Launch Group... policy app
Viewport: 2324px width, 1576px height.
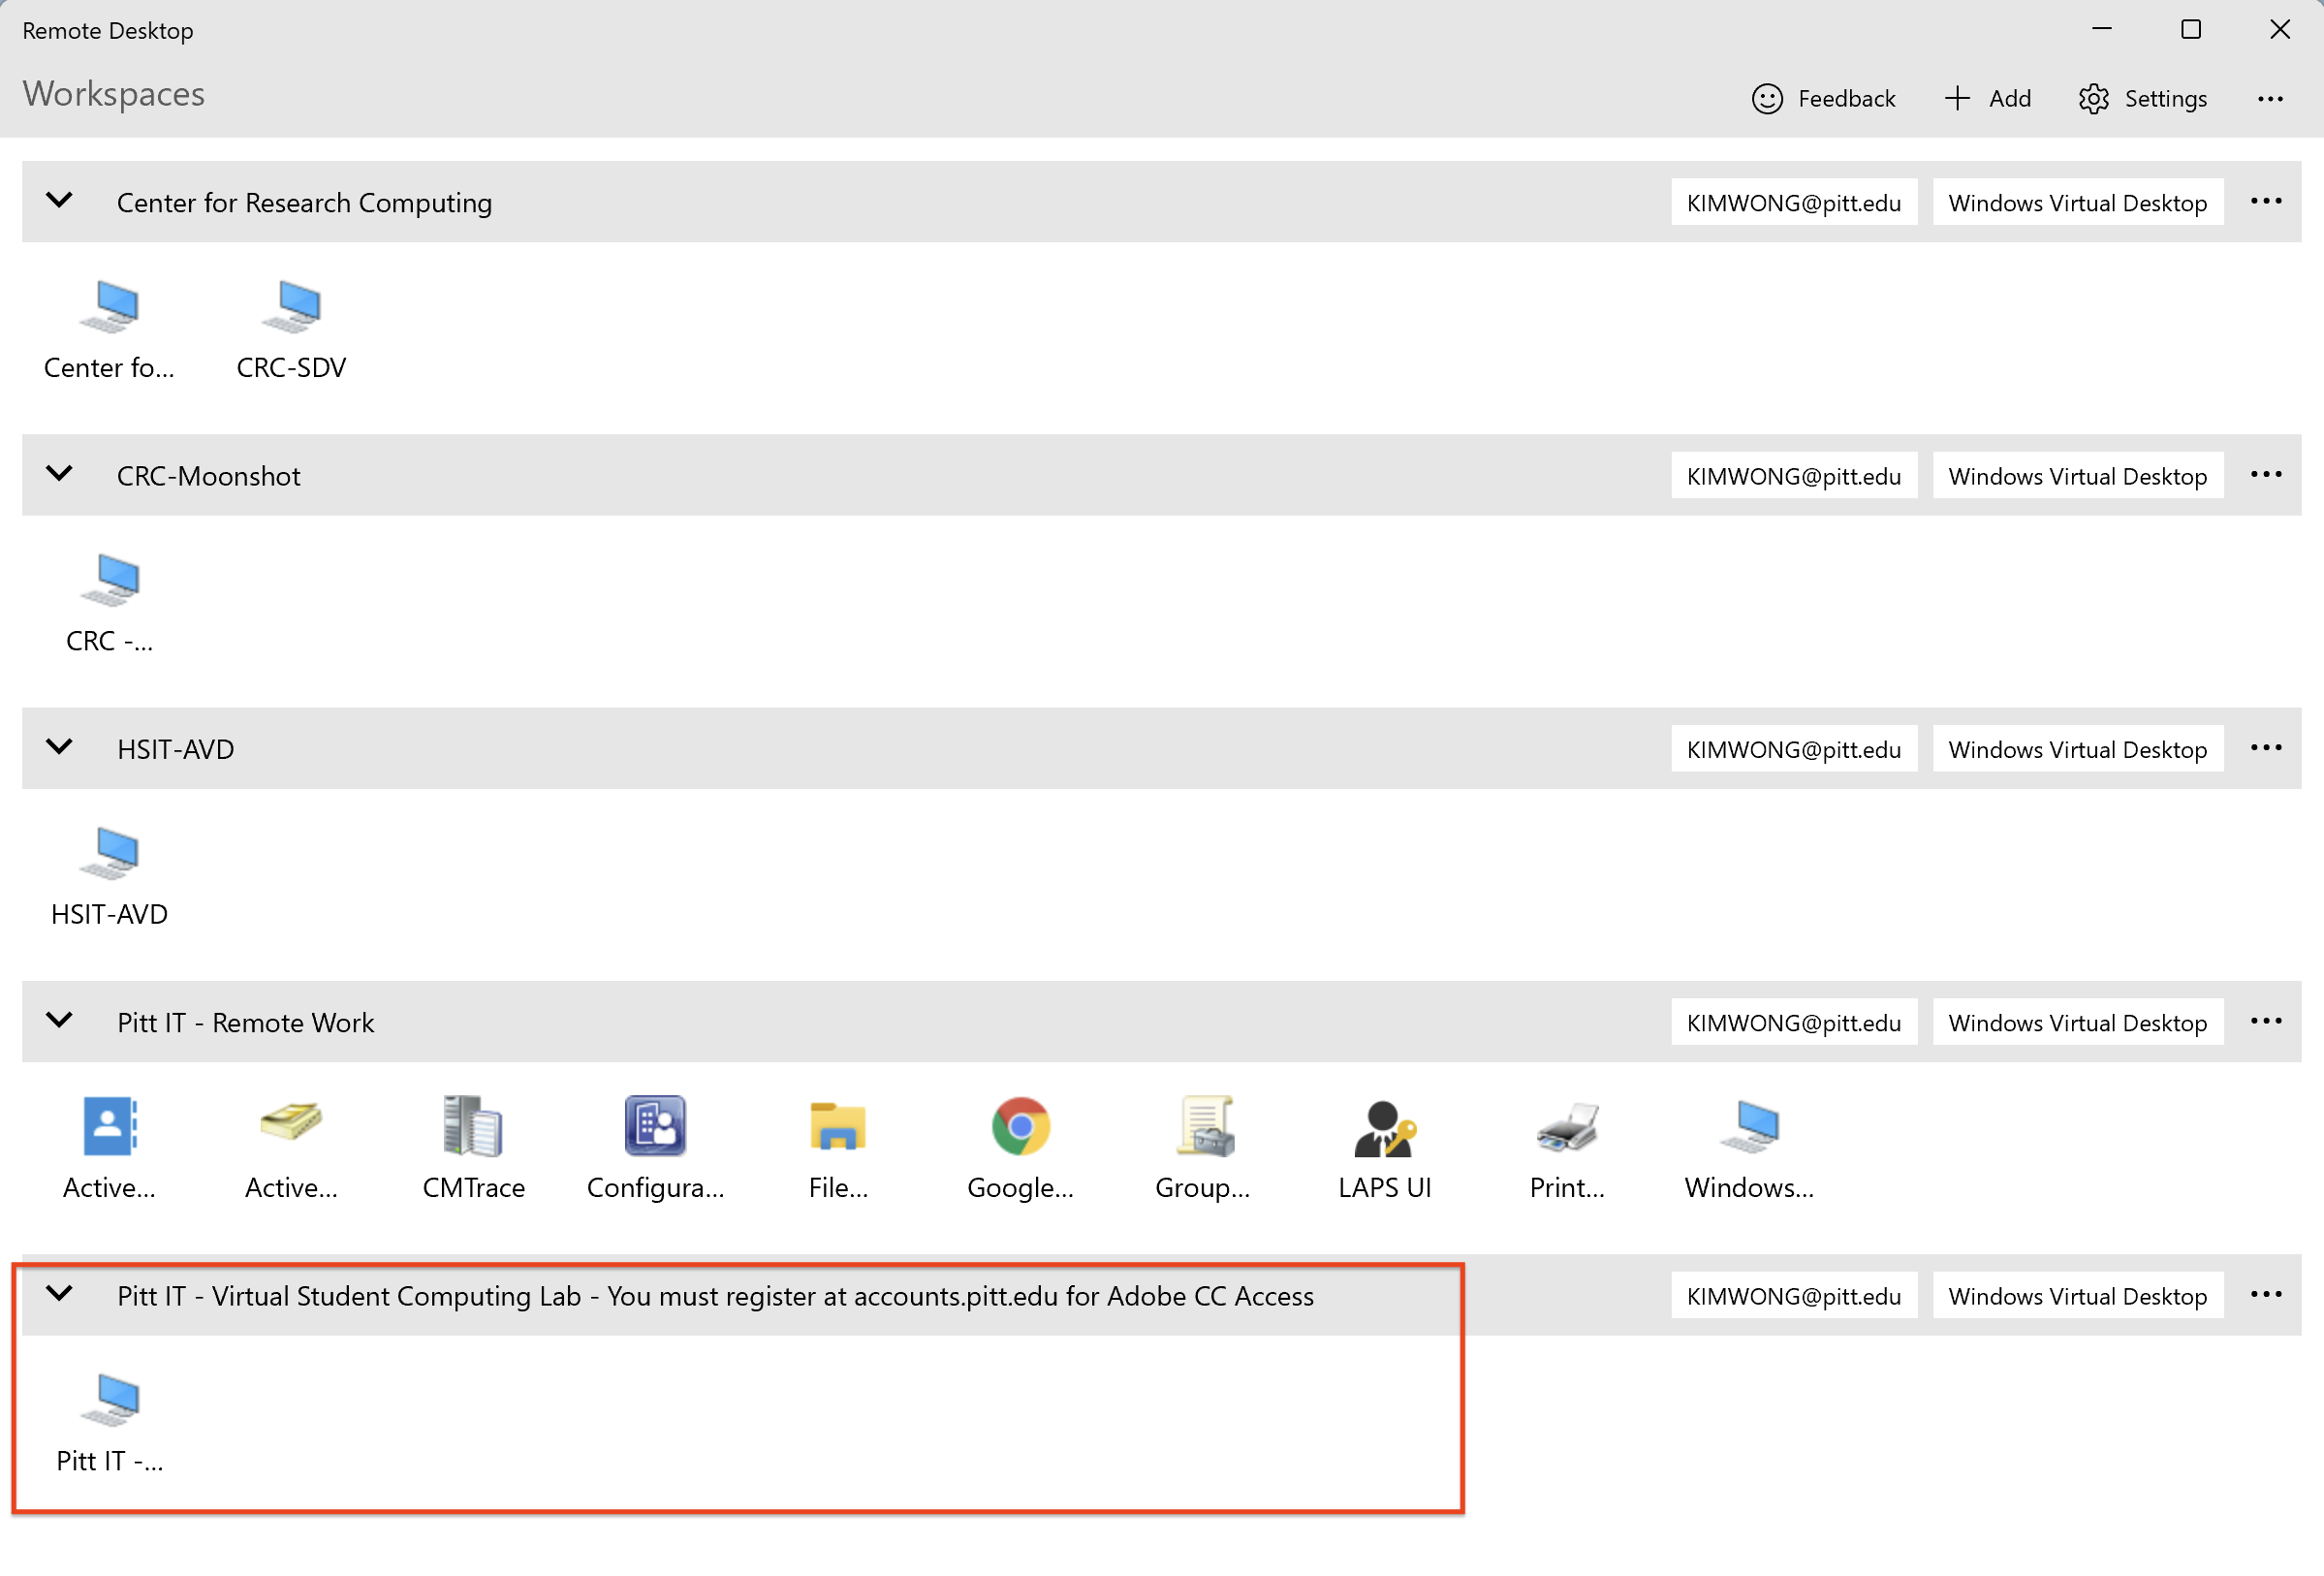[1202, 1150]
